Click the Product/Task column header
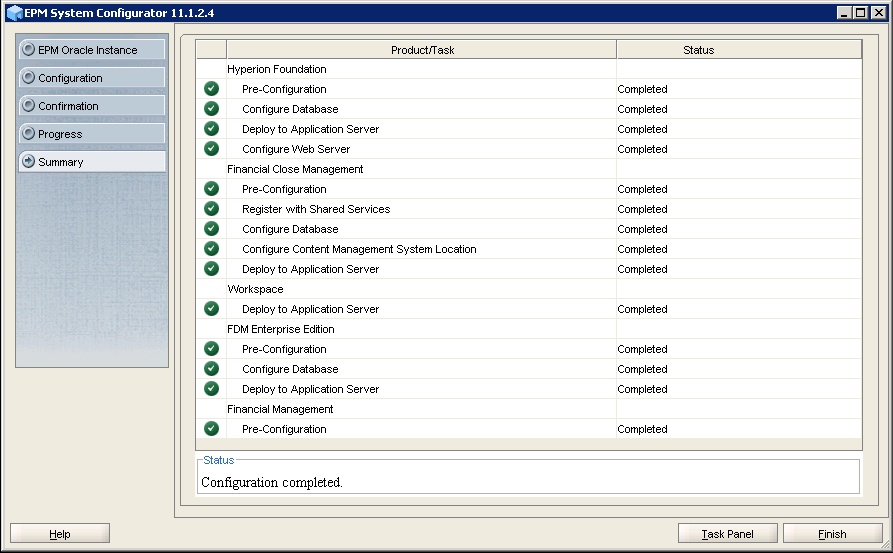Image resolution: width=893 pixels, height=553 pixels. (422, 50)
